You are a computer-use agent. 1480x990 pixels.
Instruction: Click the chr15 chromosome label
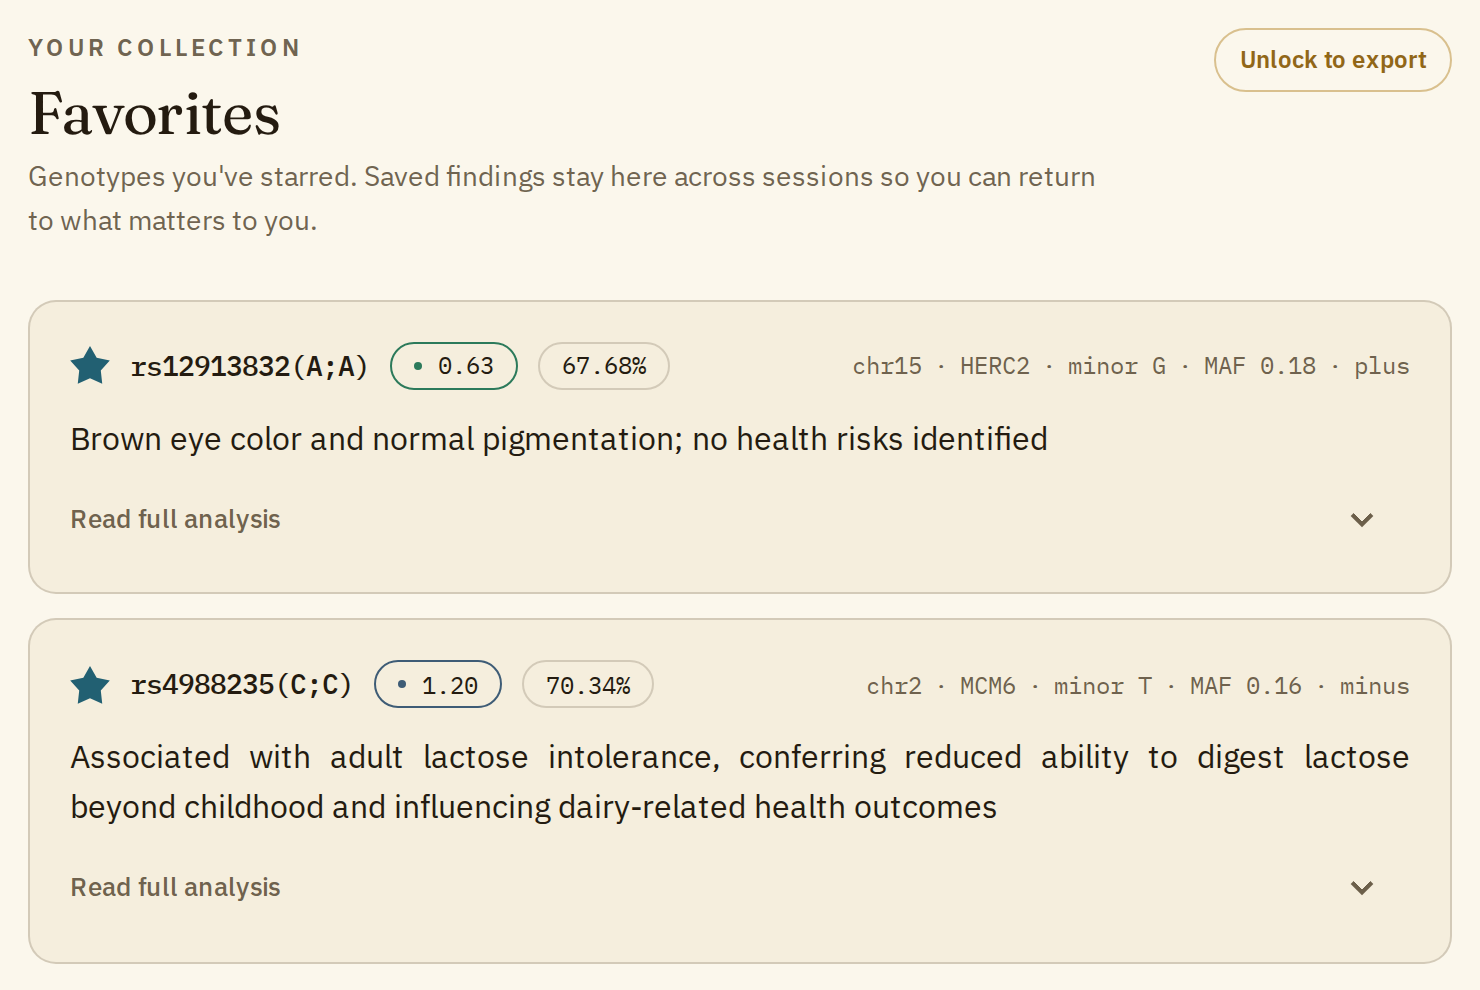tap(887, 366)
